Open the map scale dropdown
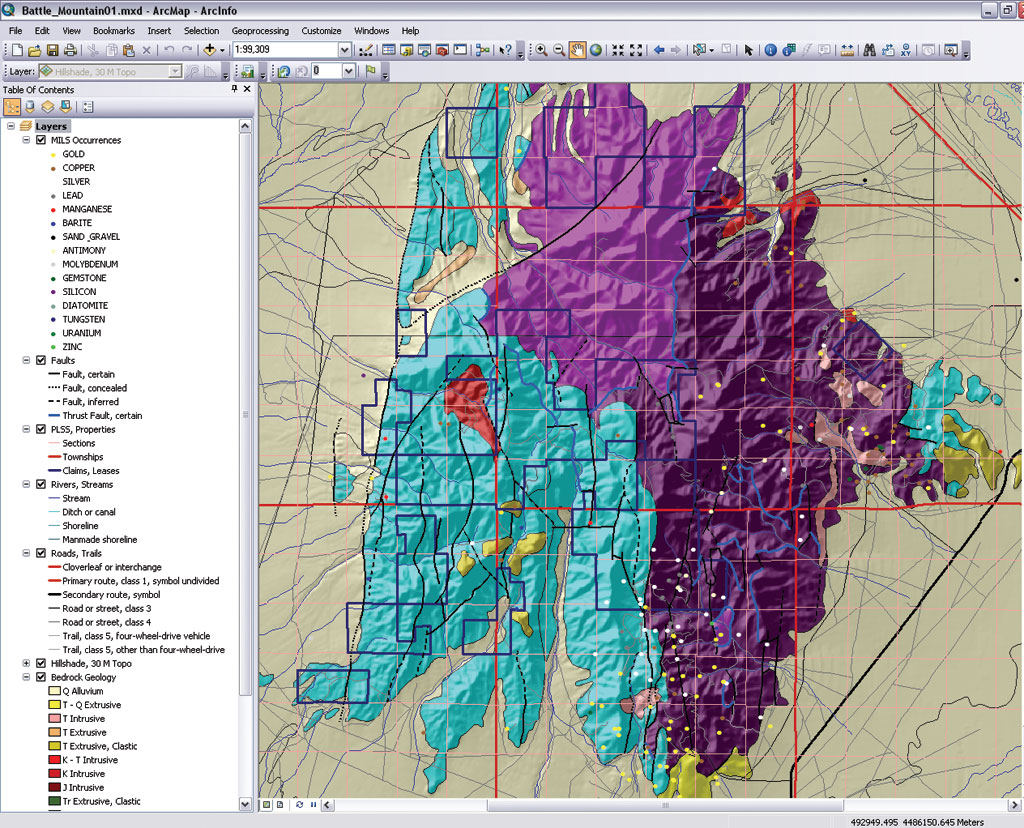 tap(344, 50)
